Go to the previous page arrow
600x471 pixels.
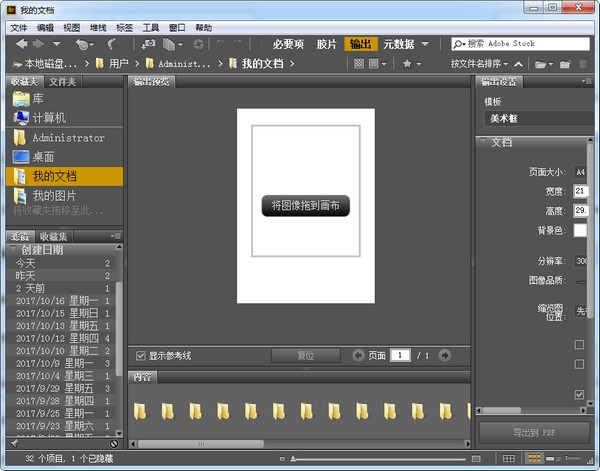pos(359,355)
